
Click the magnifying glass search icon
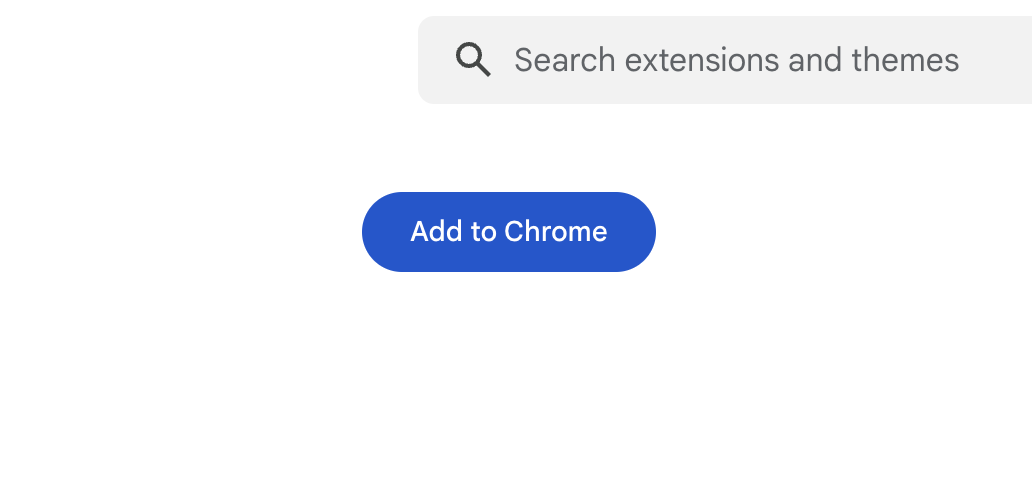click(x=473, y=60)
